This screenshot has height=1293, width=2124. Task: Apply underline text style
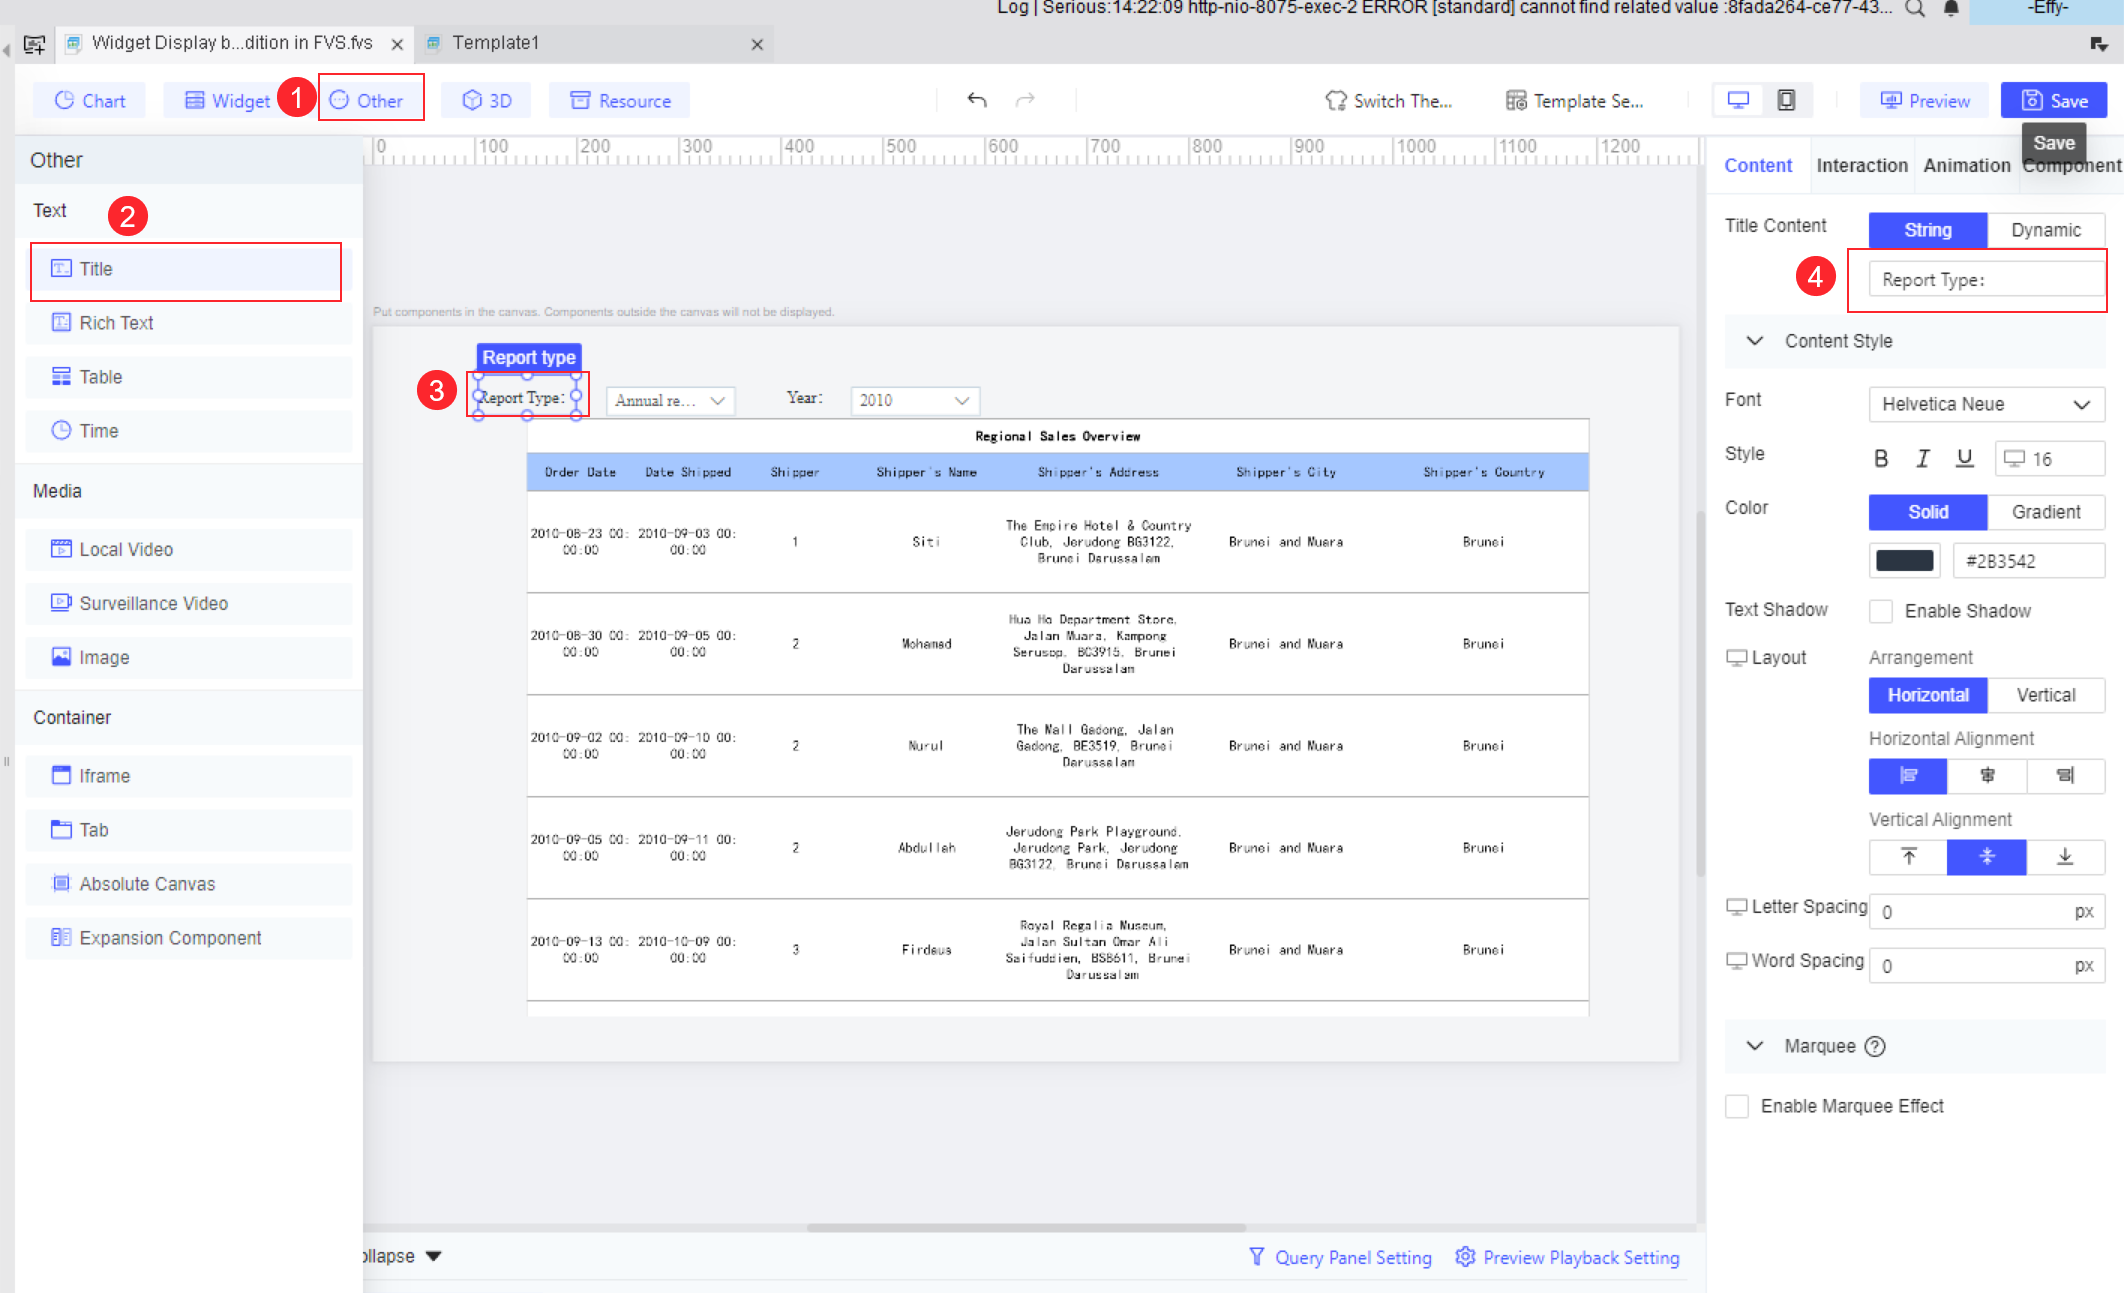tap(1965, 458)
